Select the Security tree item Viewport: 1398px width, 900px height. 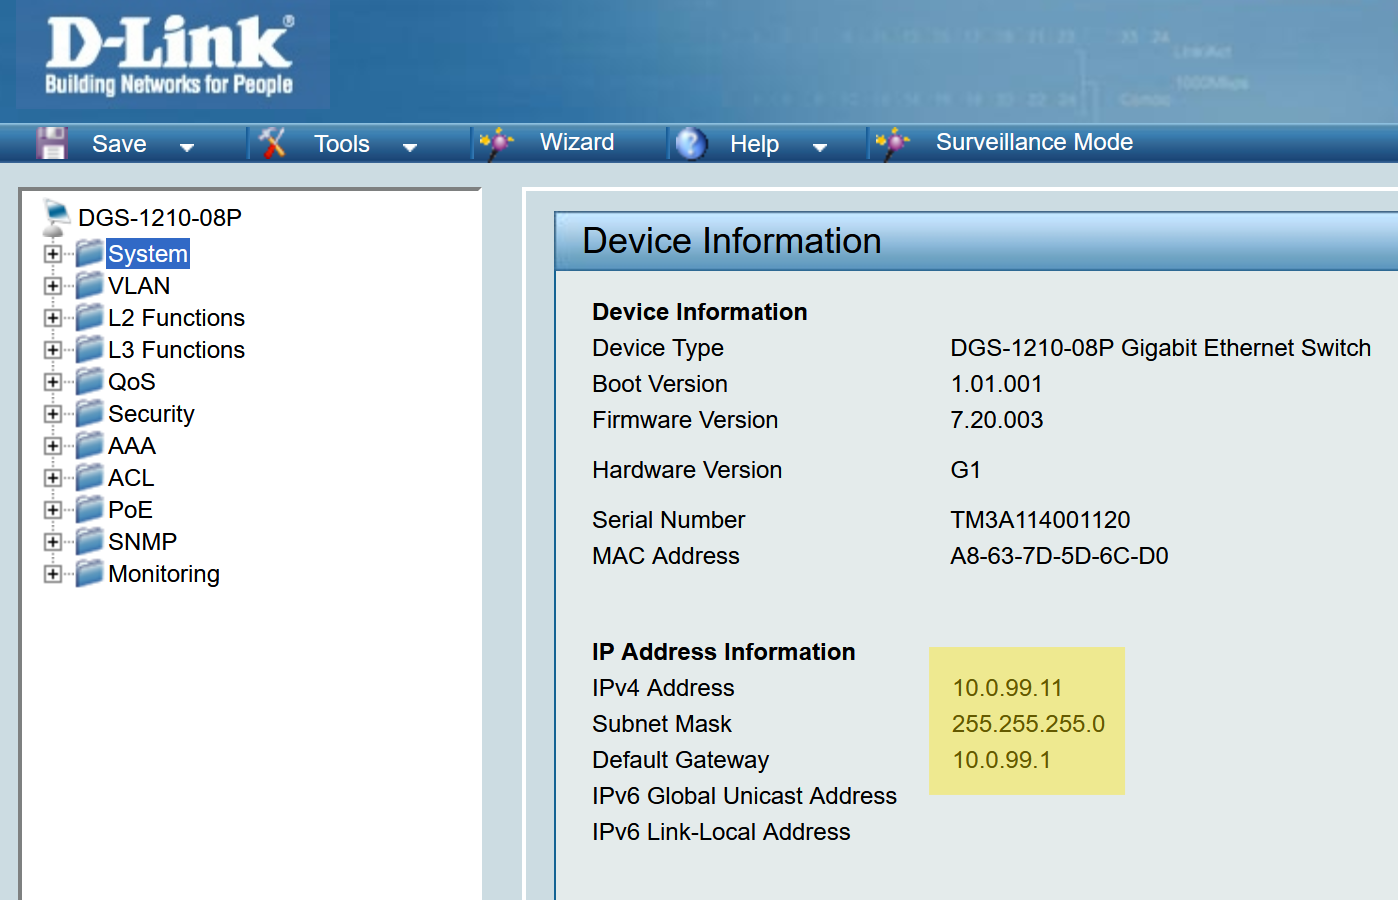point(151,414)
